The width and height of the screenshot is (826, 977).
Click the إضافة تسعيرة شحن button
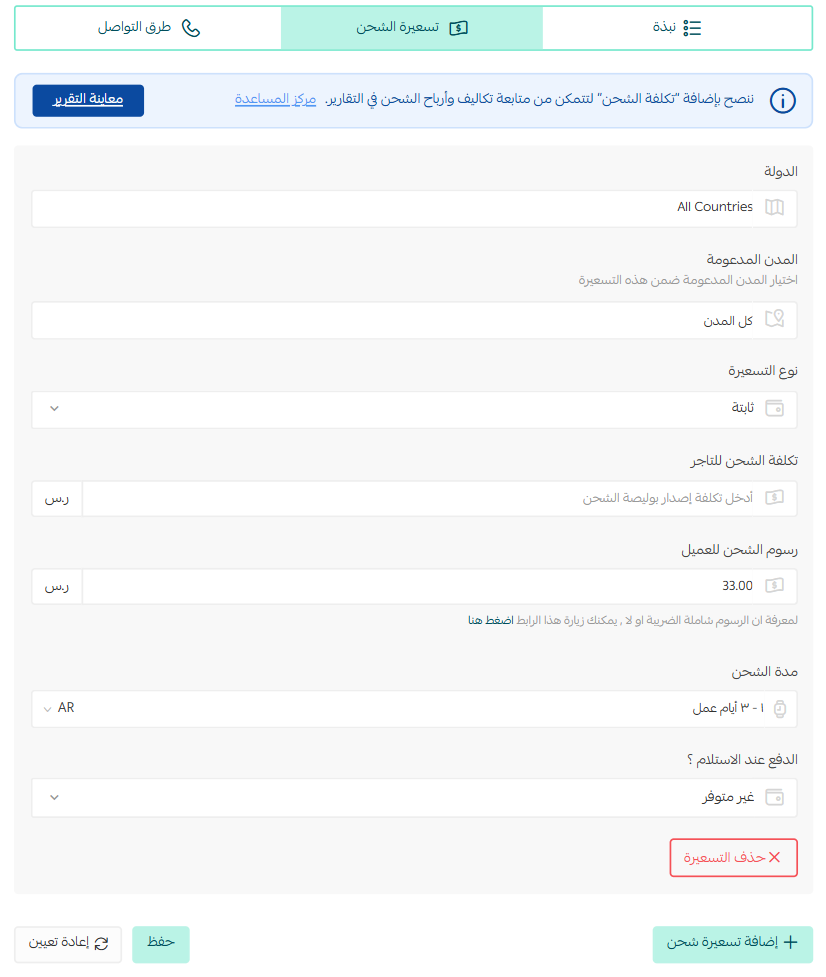733,943
